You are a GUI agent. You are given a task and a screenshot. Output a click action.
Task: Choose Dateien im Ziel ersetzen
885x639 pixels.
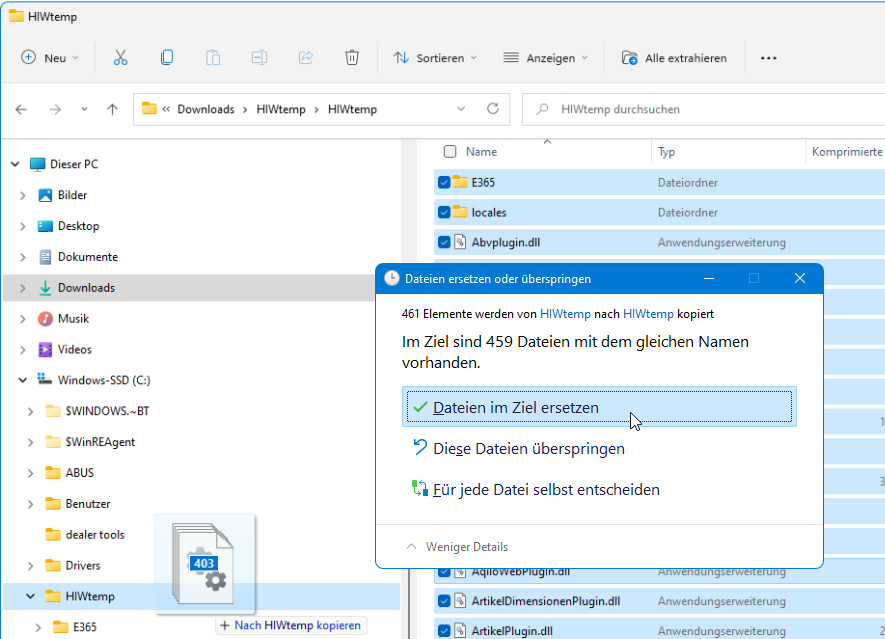599,407
